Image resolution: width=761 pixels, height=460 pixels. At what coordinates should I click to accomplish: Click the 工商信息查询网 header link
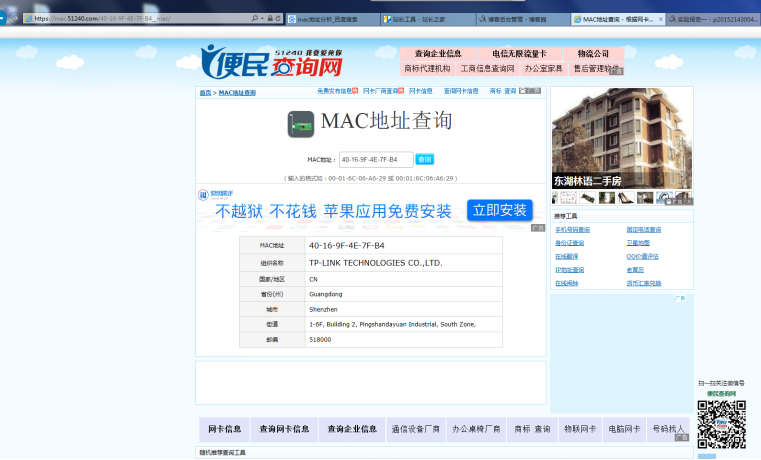(x=487, y=68)
